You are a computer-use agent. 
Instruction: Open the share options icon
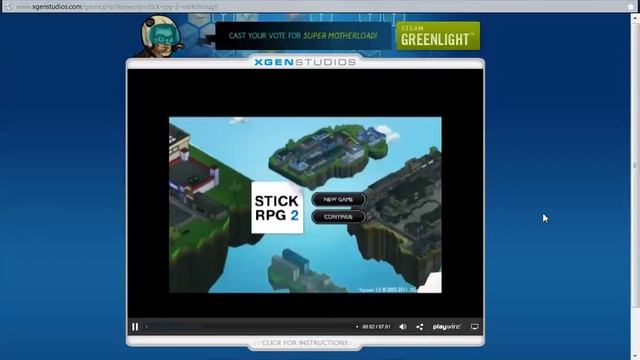420,327
